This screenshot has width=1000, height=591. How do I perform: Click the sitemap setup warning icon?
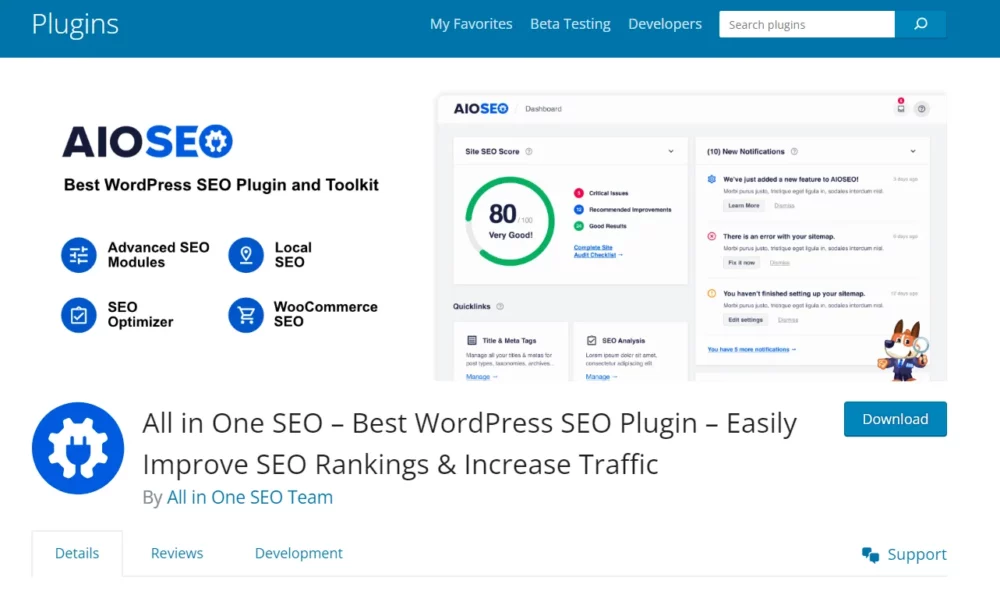(x=712, y=294)
